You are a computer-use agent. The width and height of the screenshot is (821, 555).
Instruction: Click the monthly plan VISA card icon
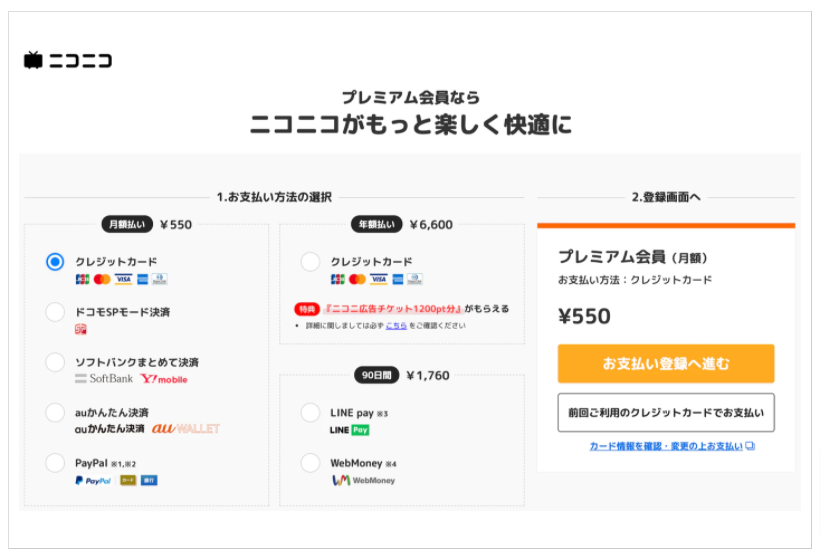point(123,279)
